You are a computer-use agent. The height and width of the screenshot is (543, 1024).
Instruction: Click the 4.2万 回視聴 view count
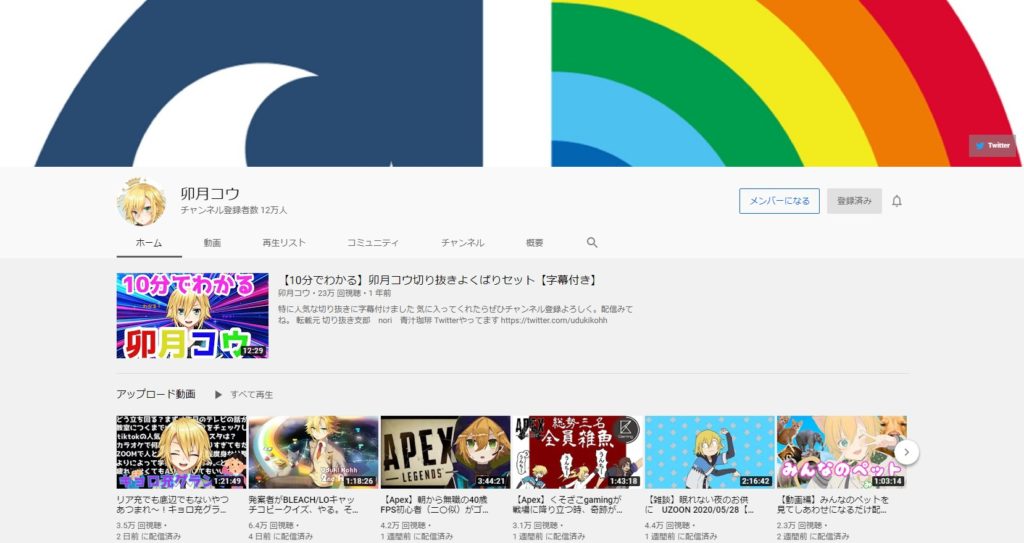click(x=406, y=525)
